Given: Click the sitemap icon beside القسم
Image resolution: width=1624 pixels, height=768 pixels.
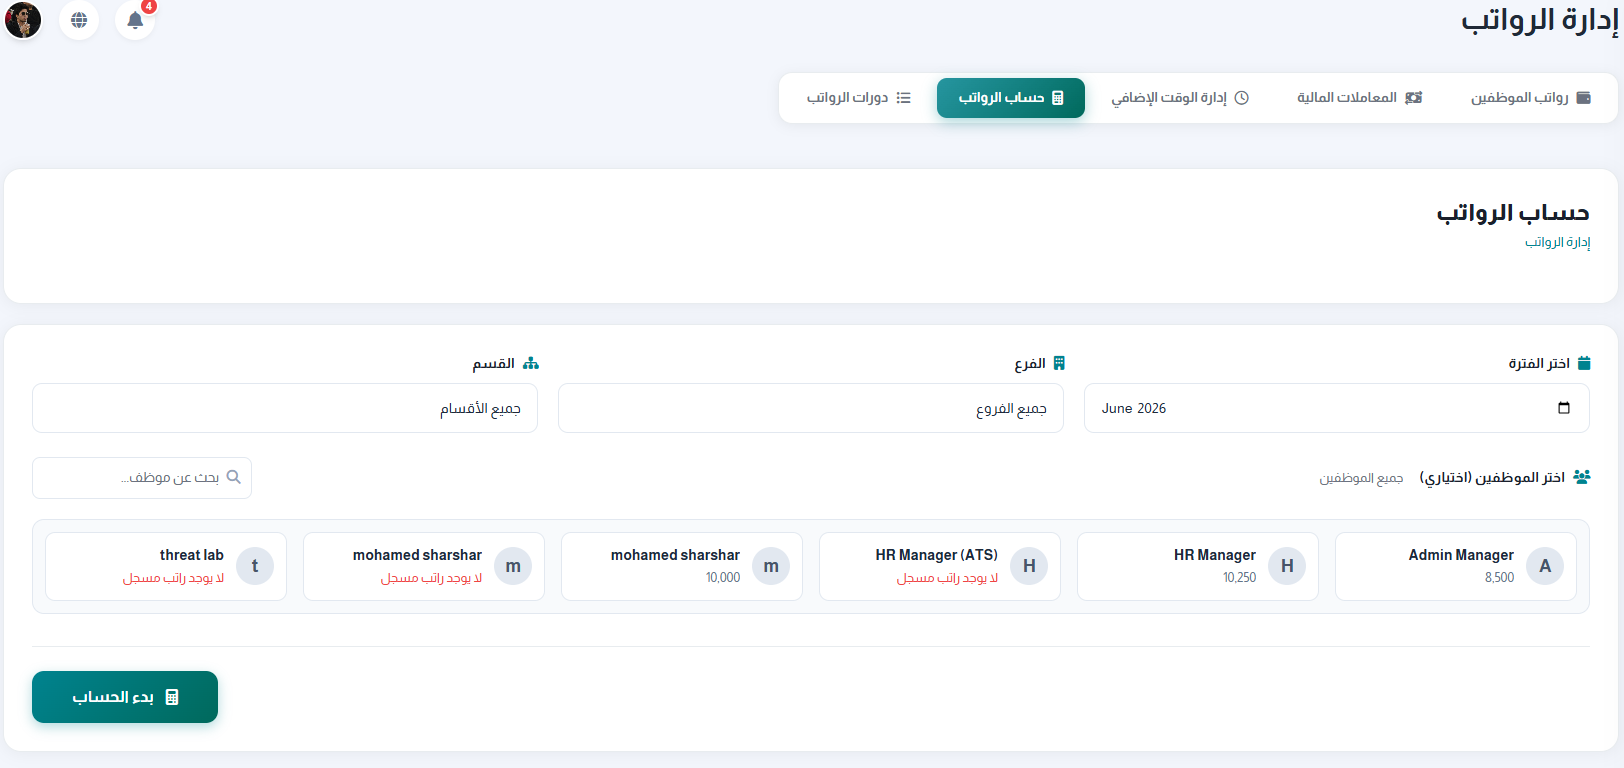Looking at the screenshot, I should tap(531, 363).
